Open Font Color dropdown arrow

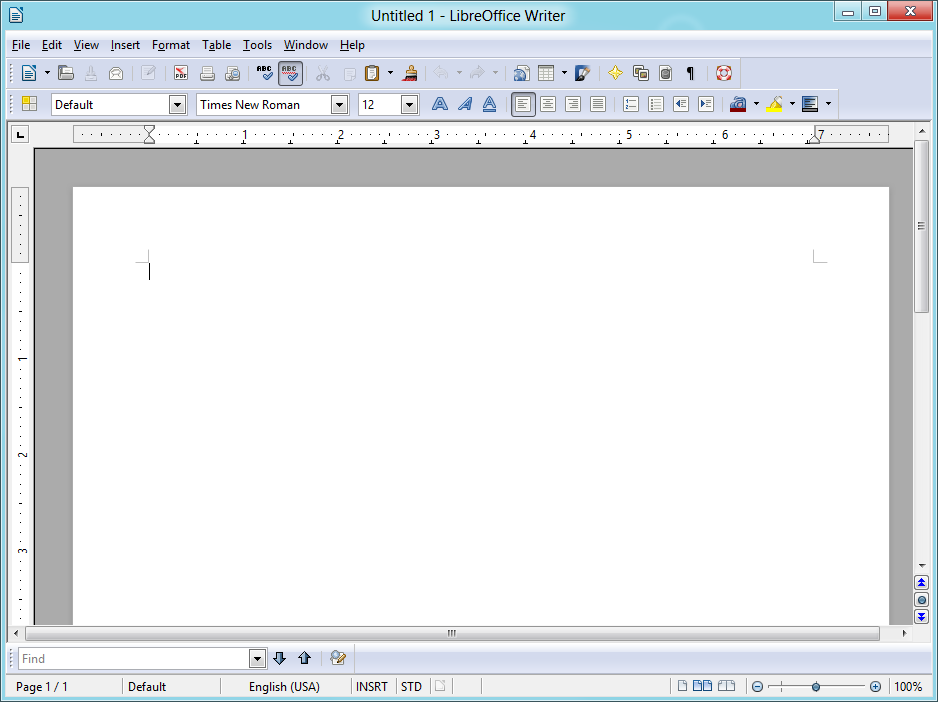(x=756, y=104)
